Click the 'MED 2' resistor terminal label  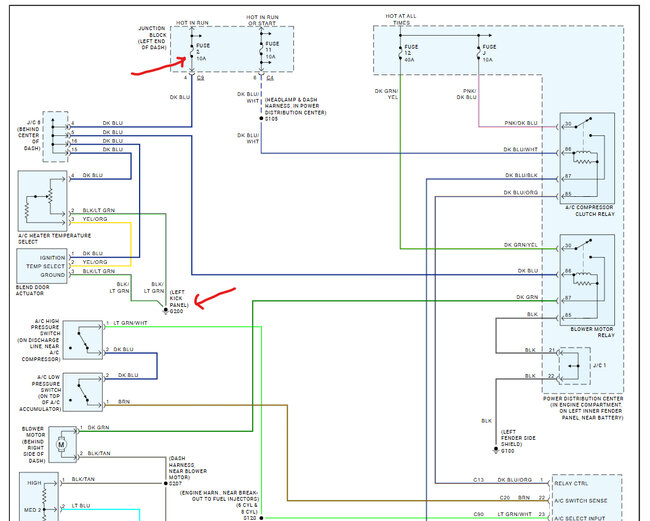[32, 509]
